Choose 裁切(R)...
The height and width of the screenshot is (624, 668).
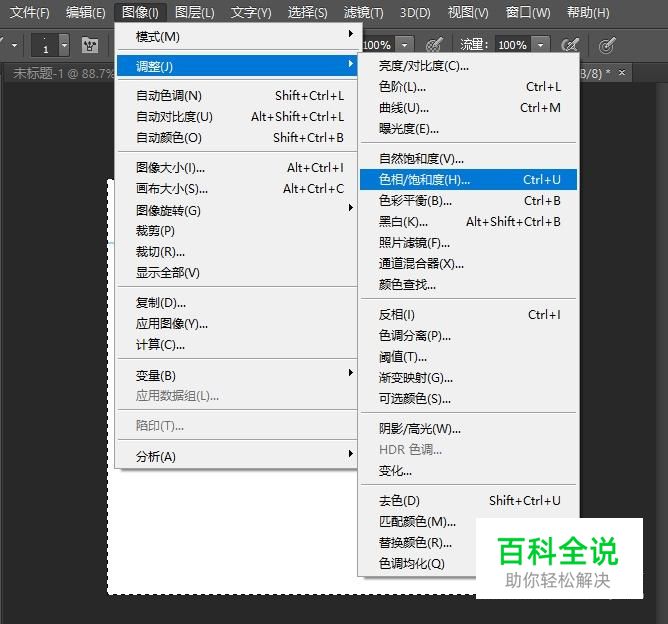237,251
